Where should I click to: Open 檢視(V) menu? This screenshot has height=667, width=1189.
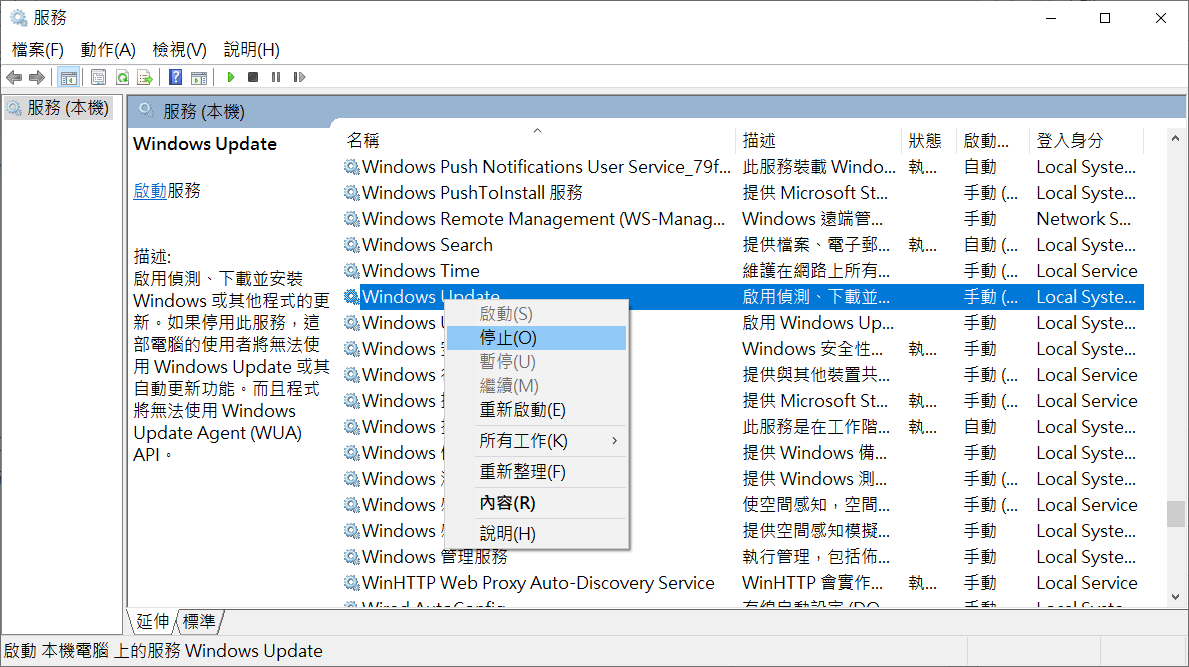coord(180,50)
